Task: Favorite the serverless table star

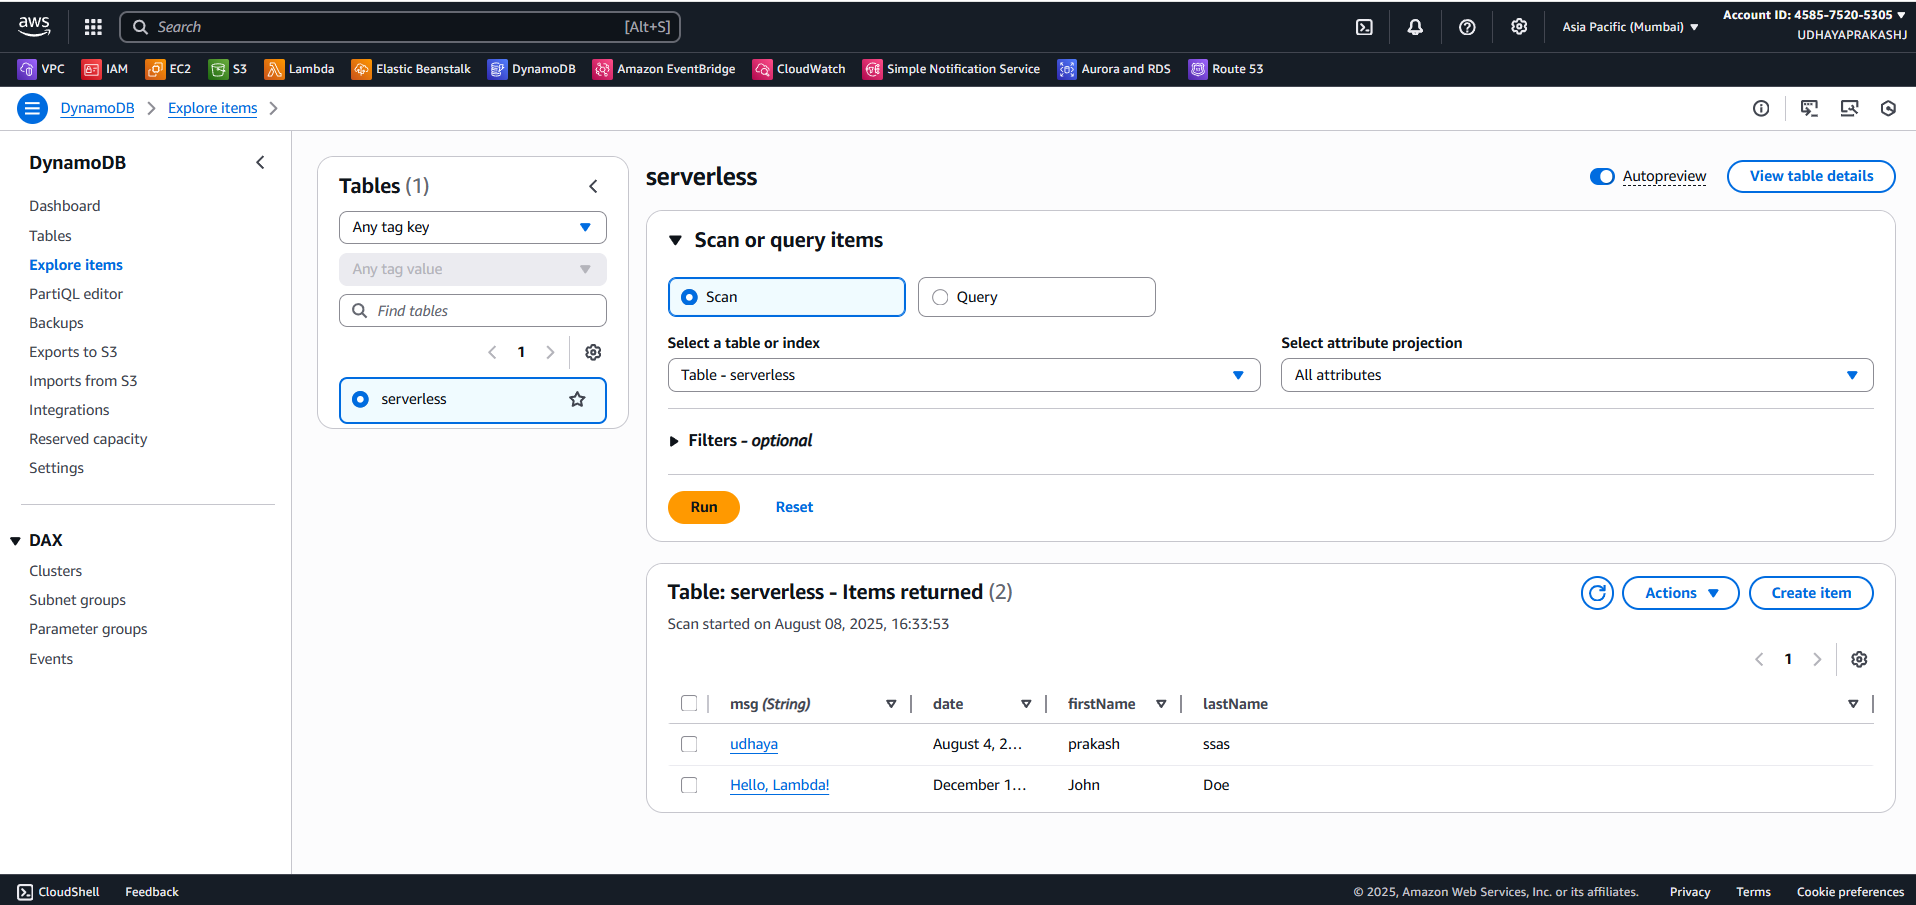Action: (577, 399)
